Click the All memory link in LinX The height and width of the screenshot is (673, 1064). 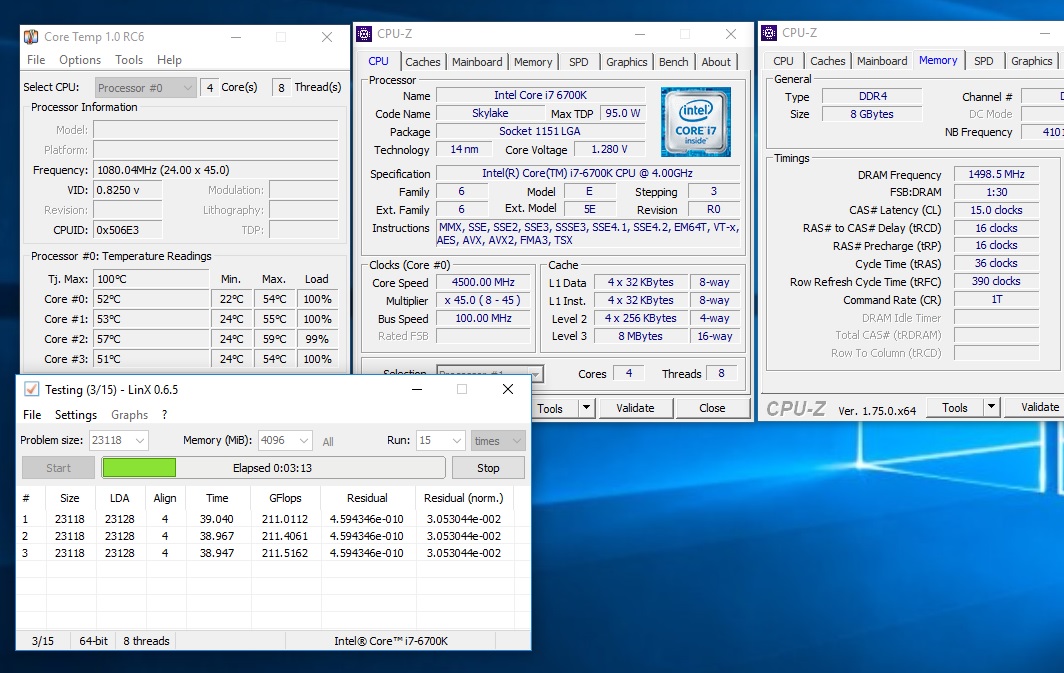(328, 442)
